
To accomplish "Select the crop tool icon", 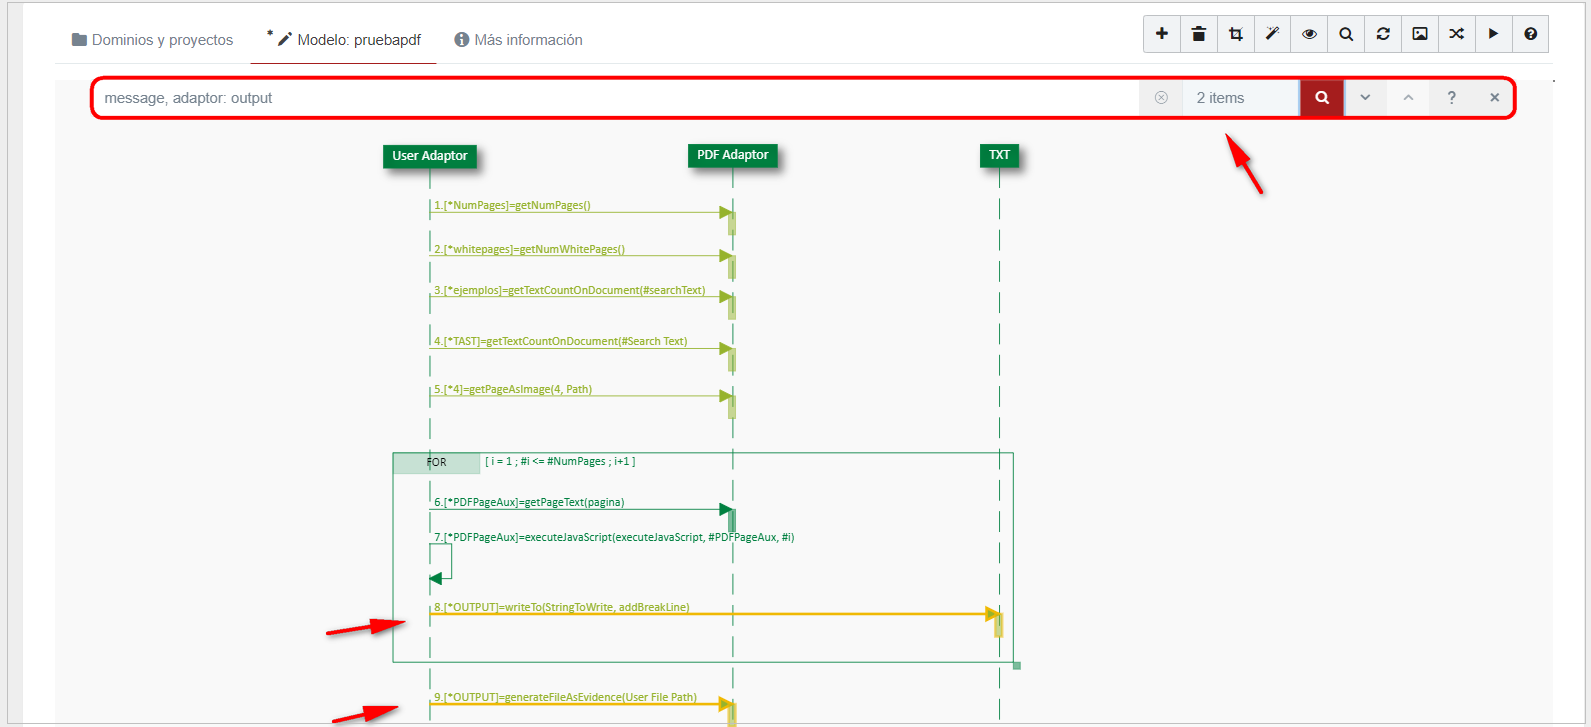I will tap(1235, 34).
